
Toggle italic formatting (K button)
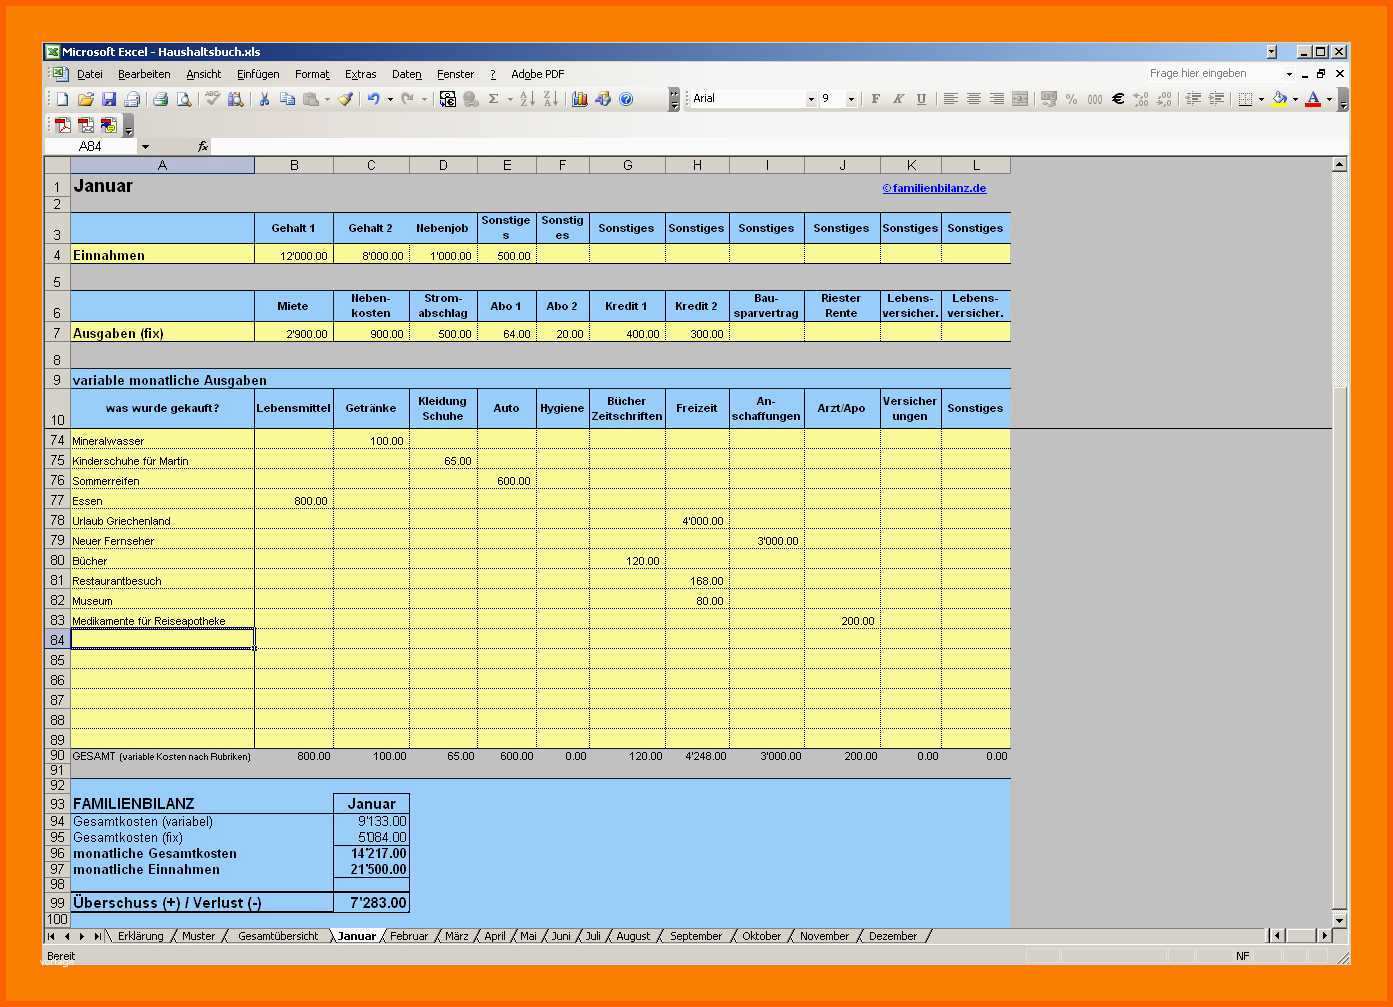(x=898, y=99)
